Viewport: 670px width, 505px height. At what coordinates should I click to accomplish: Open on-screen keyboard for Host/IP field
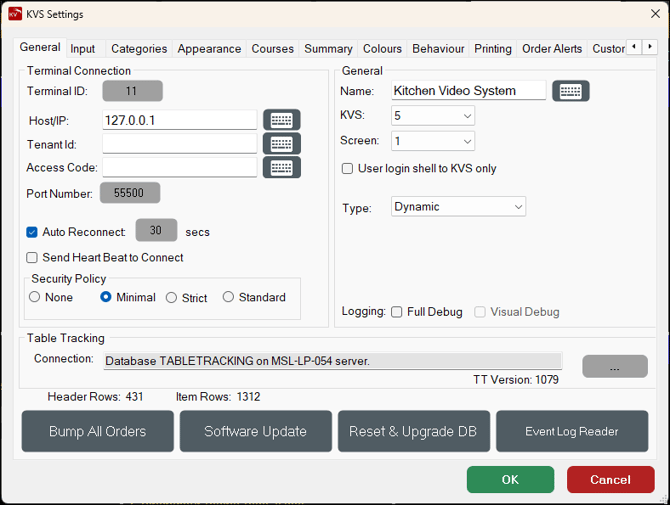pos(282,120)
